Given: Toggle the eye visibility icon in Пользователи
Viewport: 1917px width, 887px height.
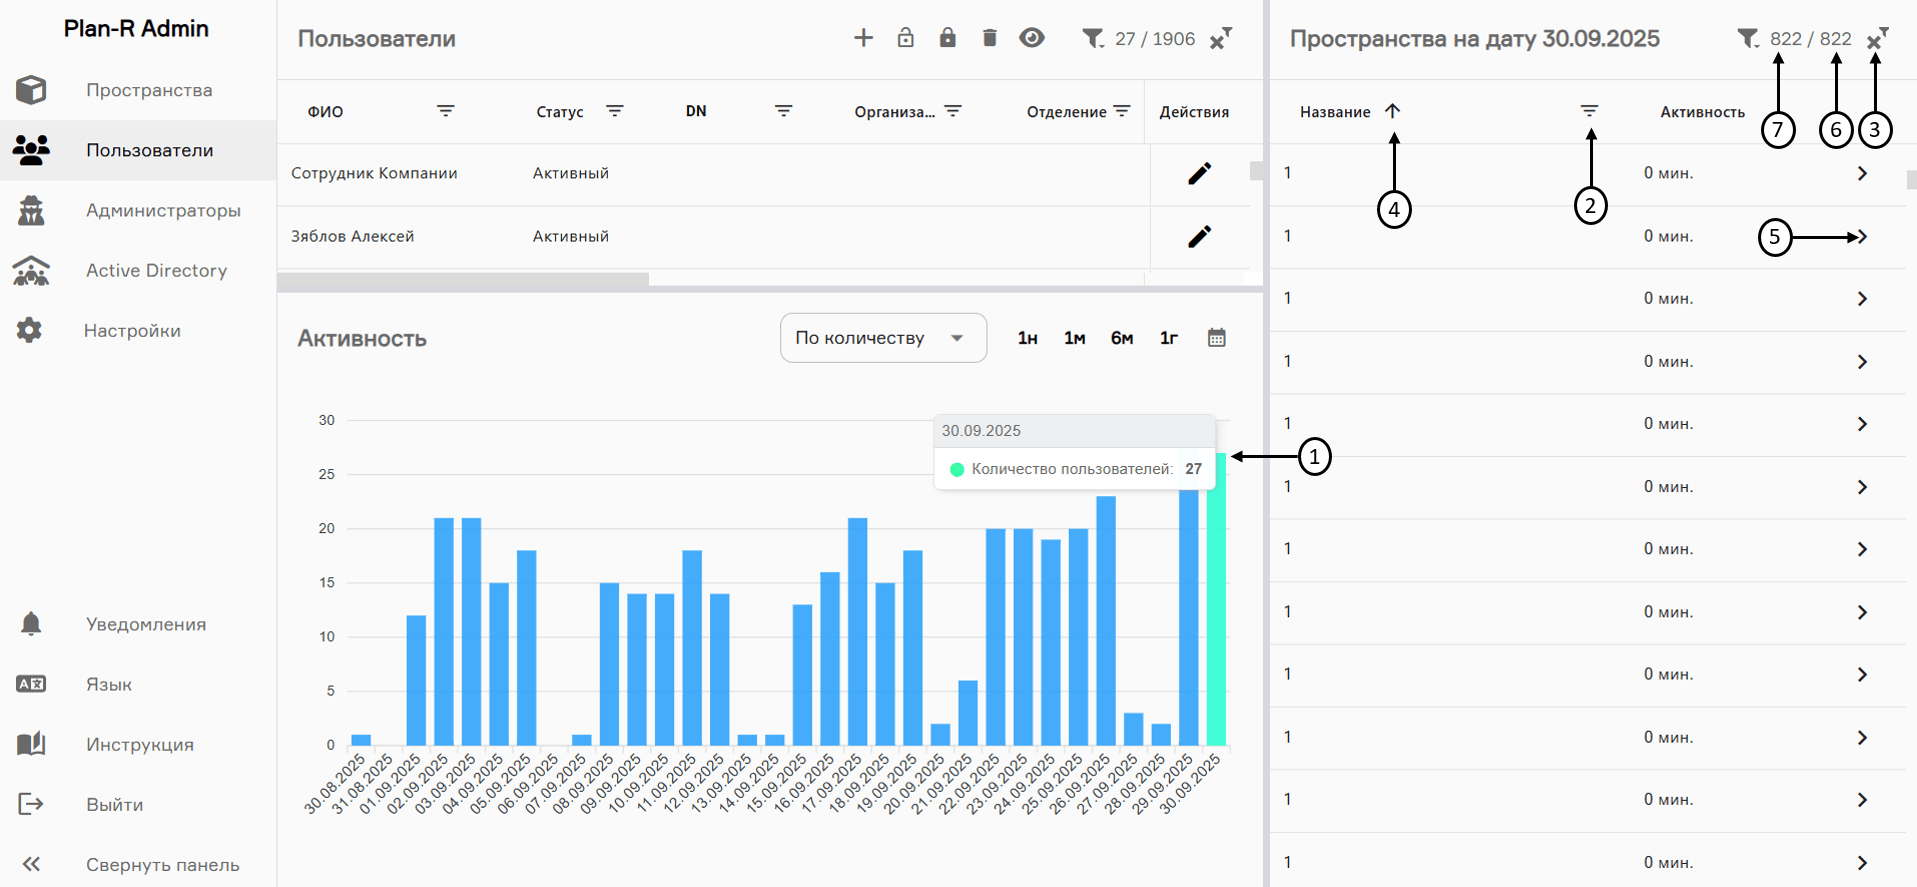Looking at the screenshot, I should click(x=1031, y=38).
